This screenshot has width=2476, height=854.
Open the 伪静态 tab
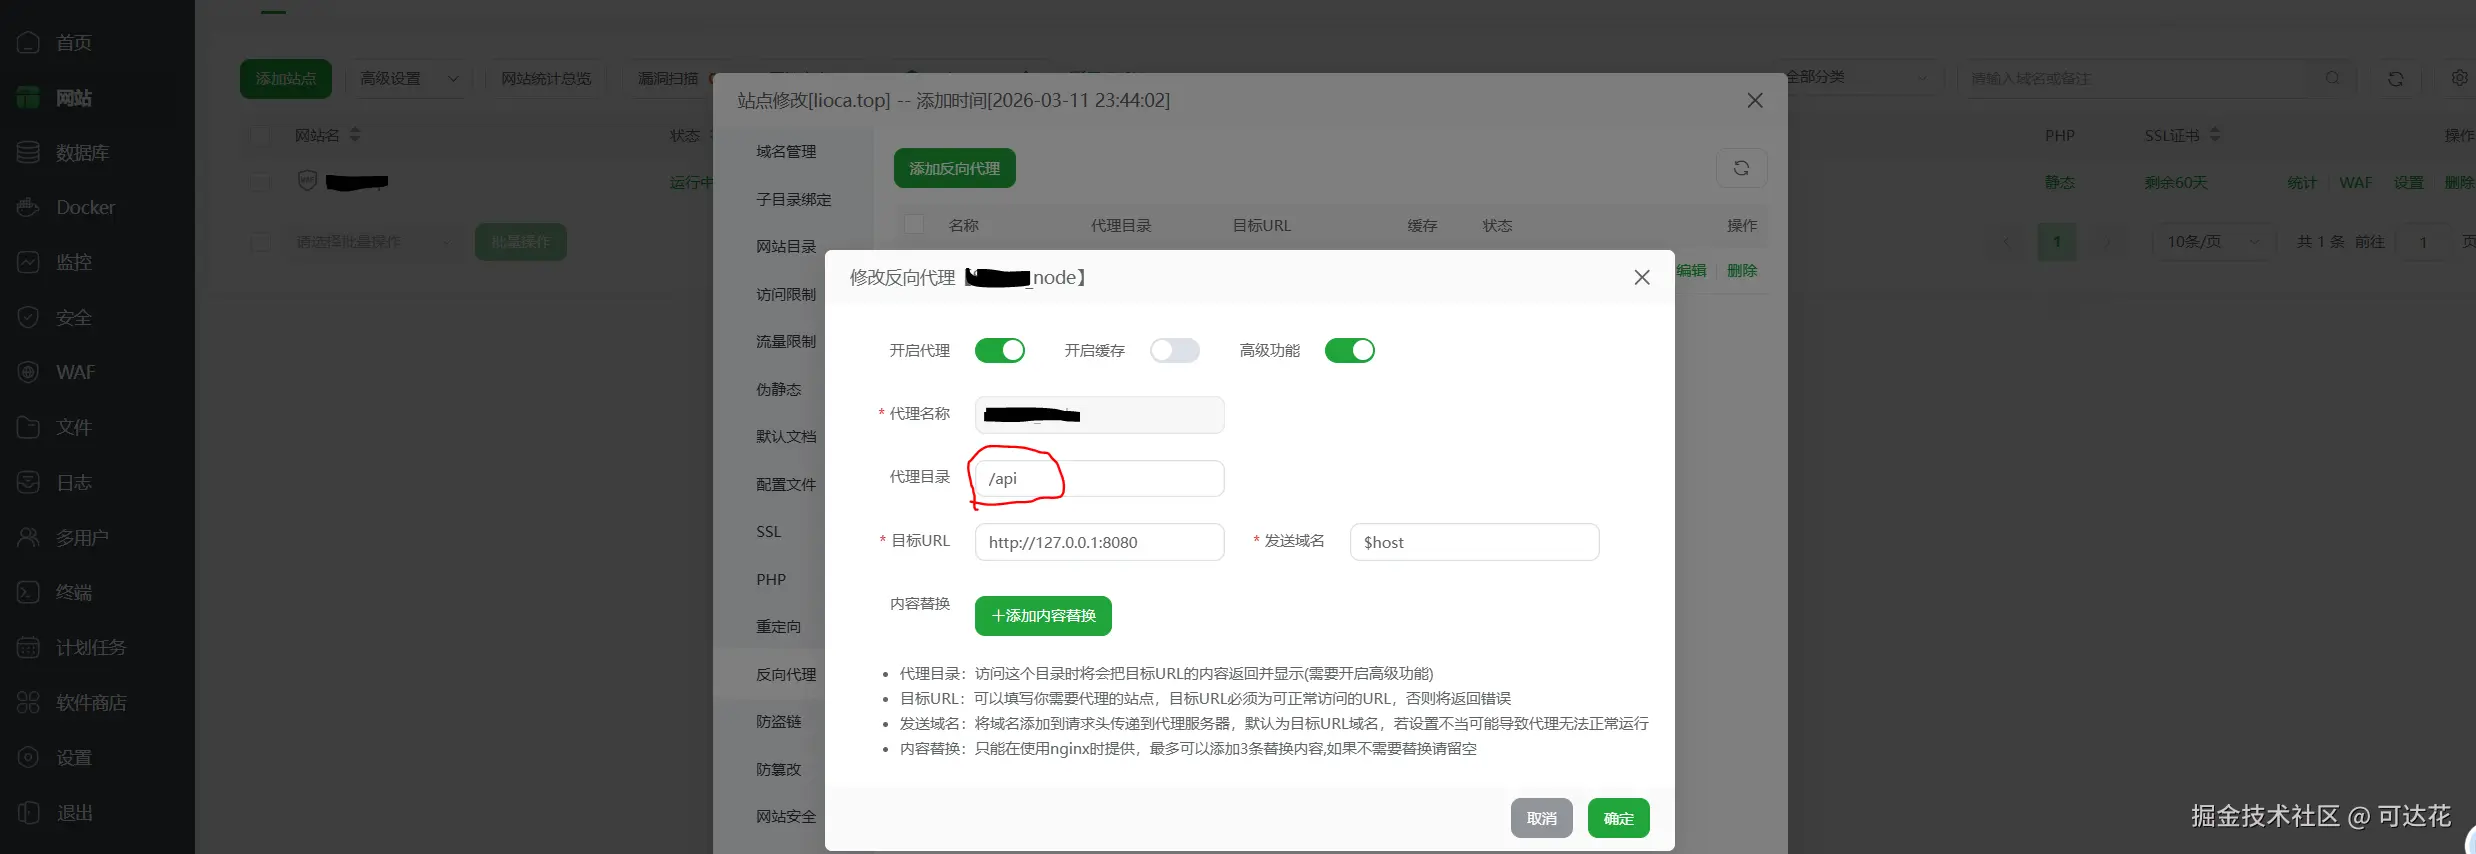point(778,389)
